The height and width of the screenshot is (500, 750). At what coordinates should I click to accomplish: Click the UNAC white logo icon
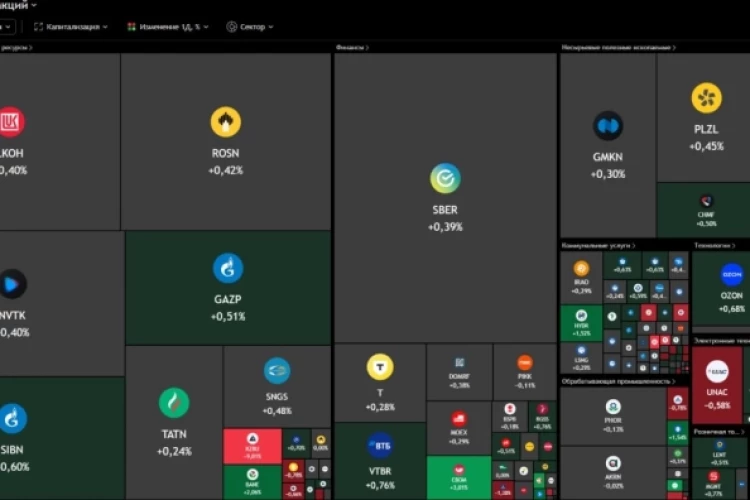pos(717,371)
